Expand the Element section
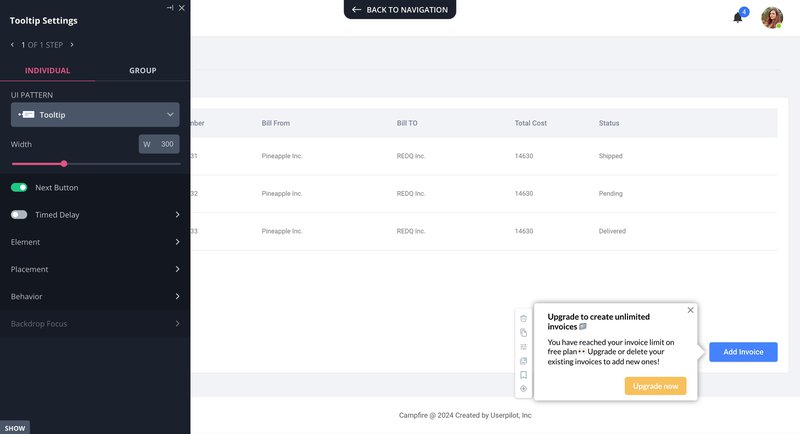Screen dimensions: 800x434 tap(95, 242)
